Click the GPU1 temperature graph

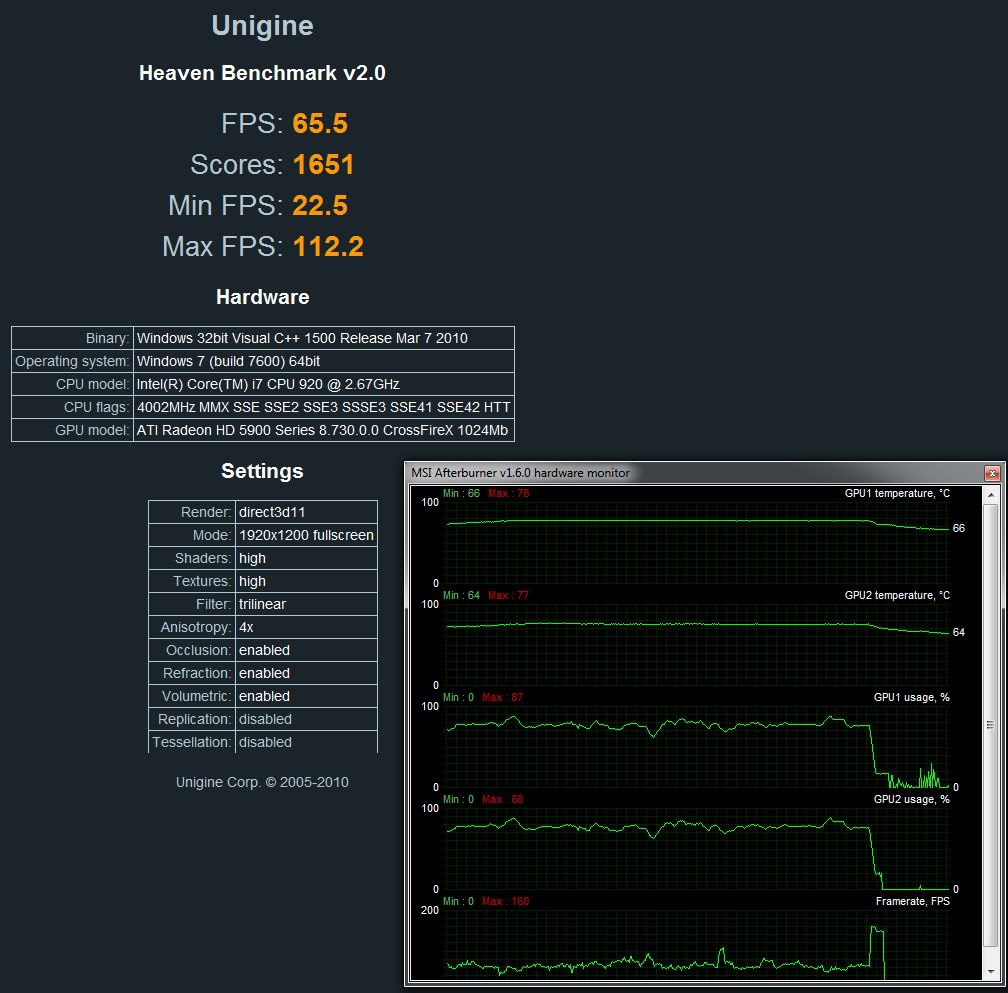[x=697, y=543]
